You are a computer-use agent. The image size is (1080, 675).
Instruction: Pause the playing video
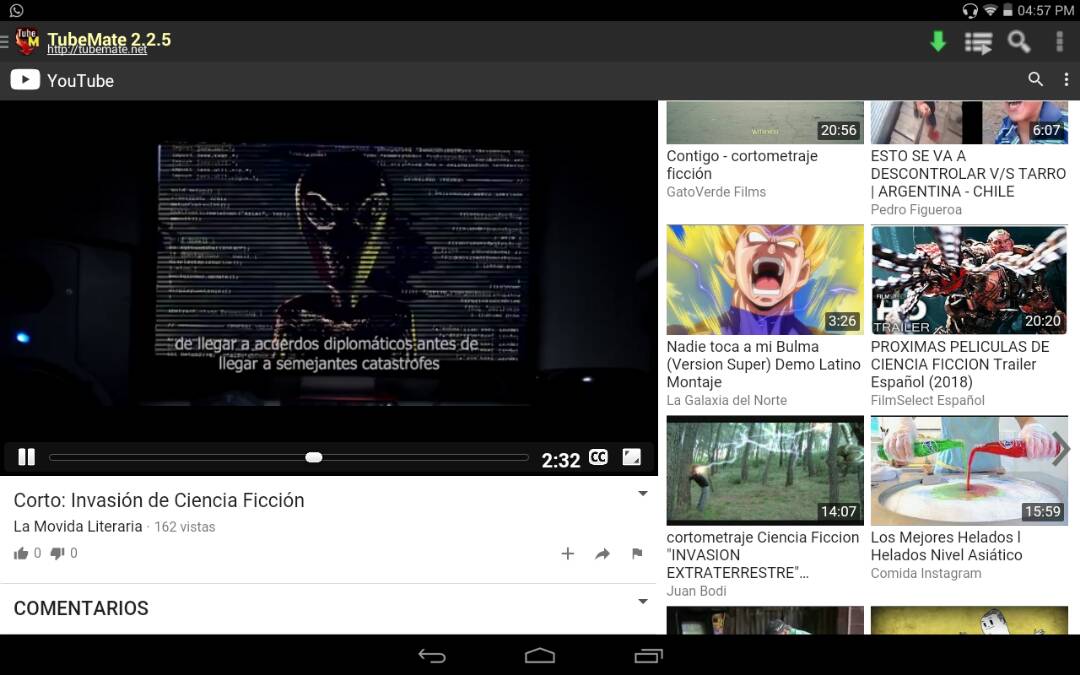coord(26,457)
